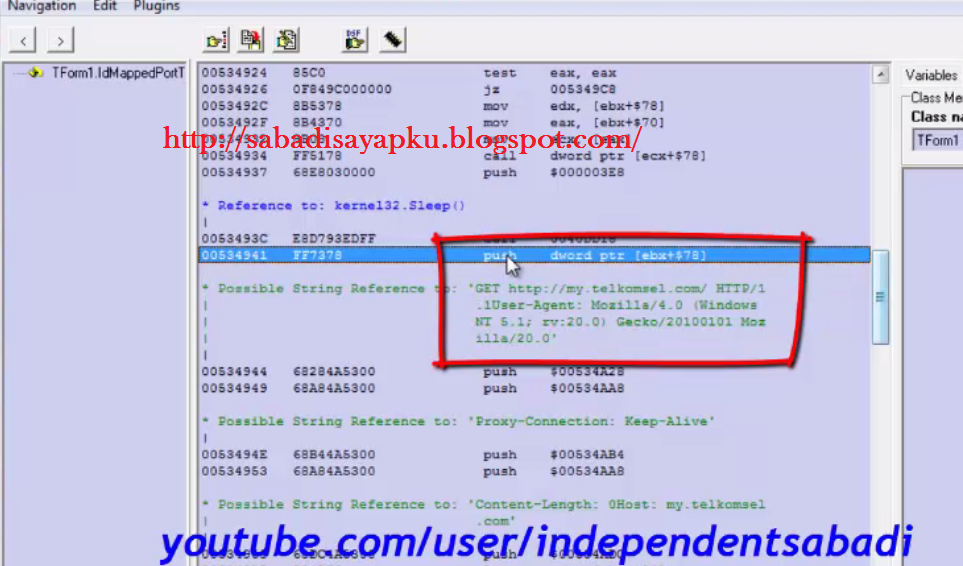Click the first toolbar icon with folder and list
Screen dimensions: 963x566
[x=216, y=40]
